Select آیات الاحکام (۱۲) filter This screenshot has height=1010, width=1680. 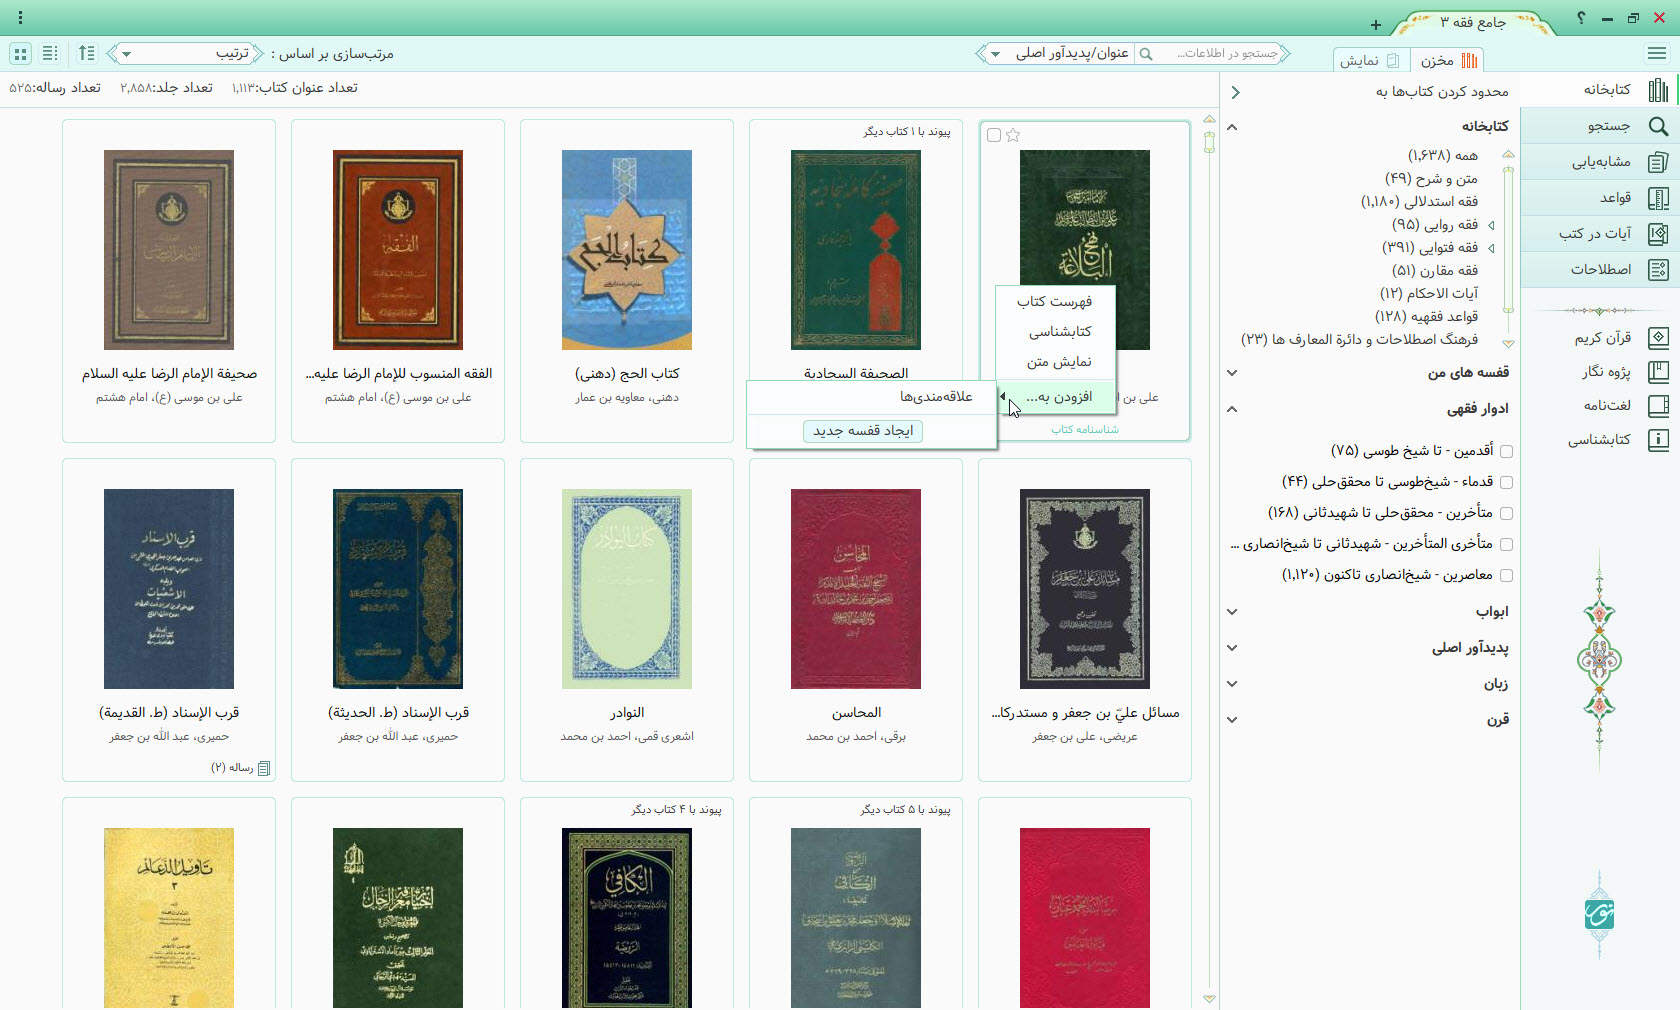point(1429,294)
